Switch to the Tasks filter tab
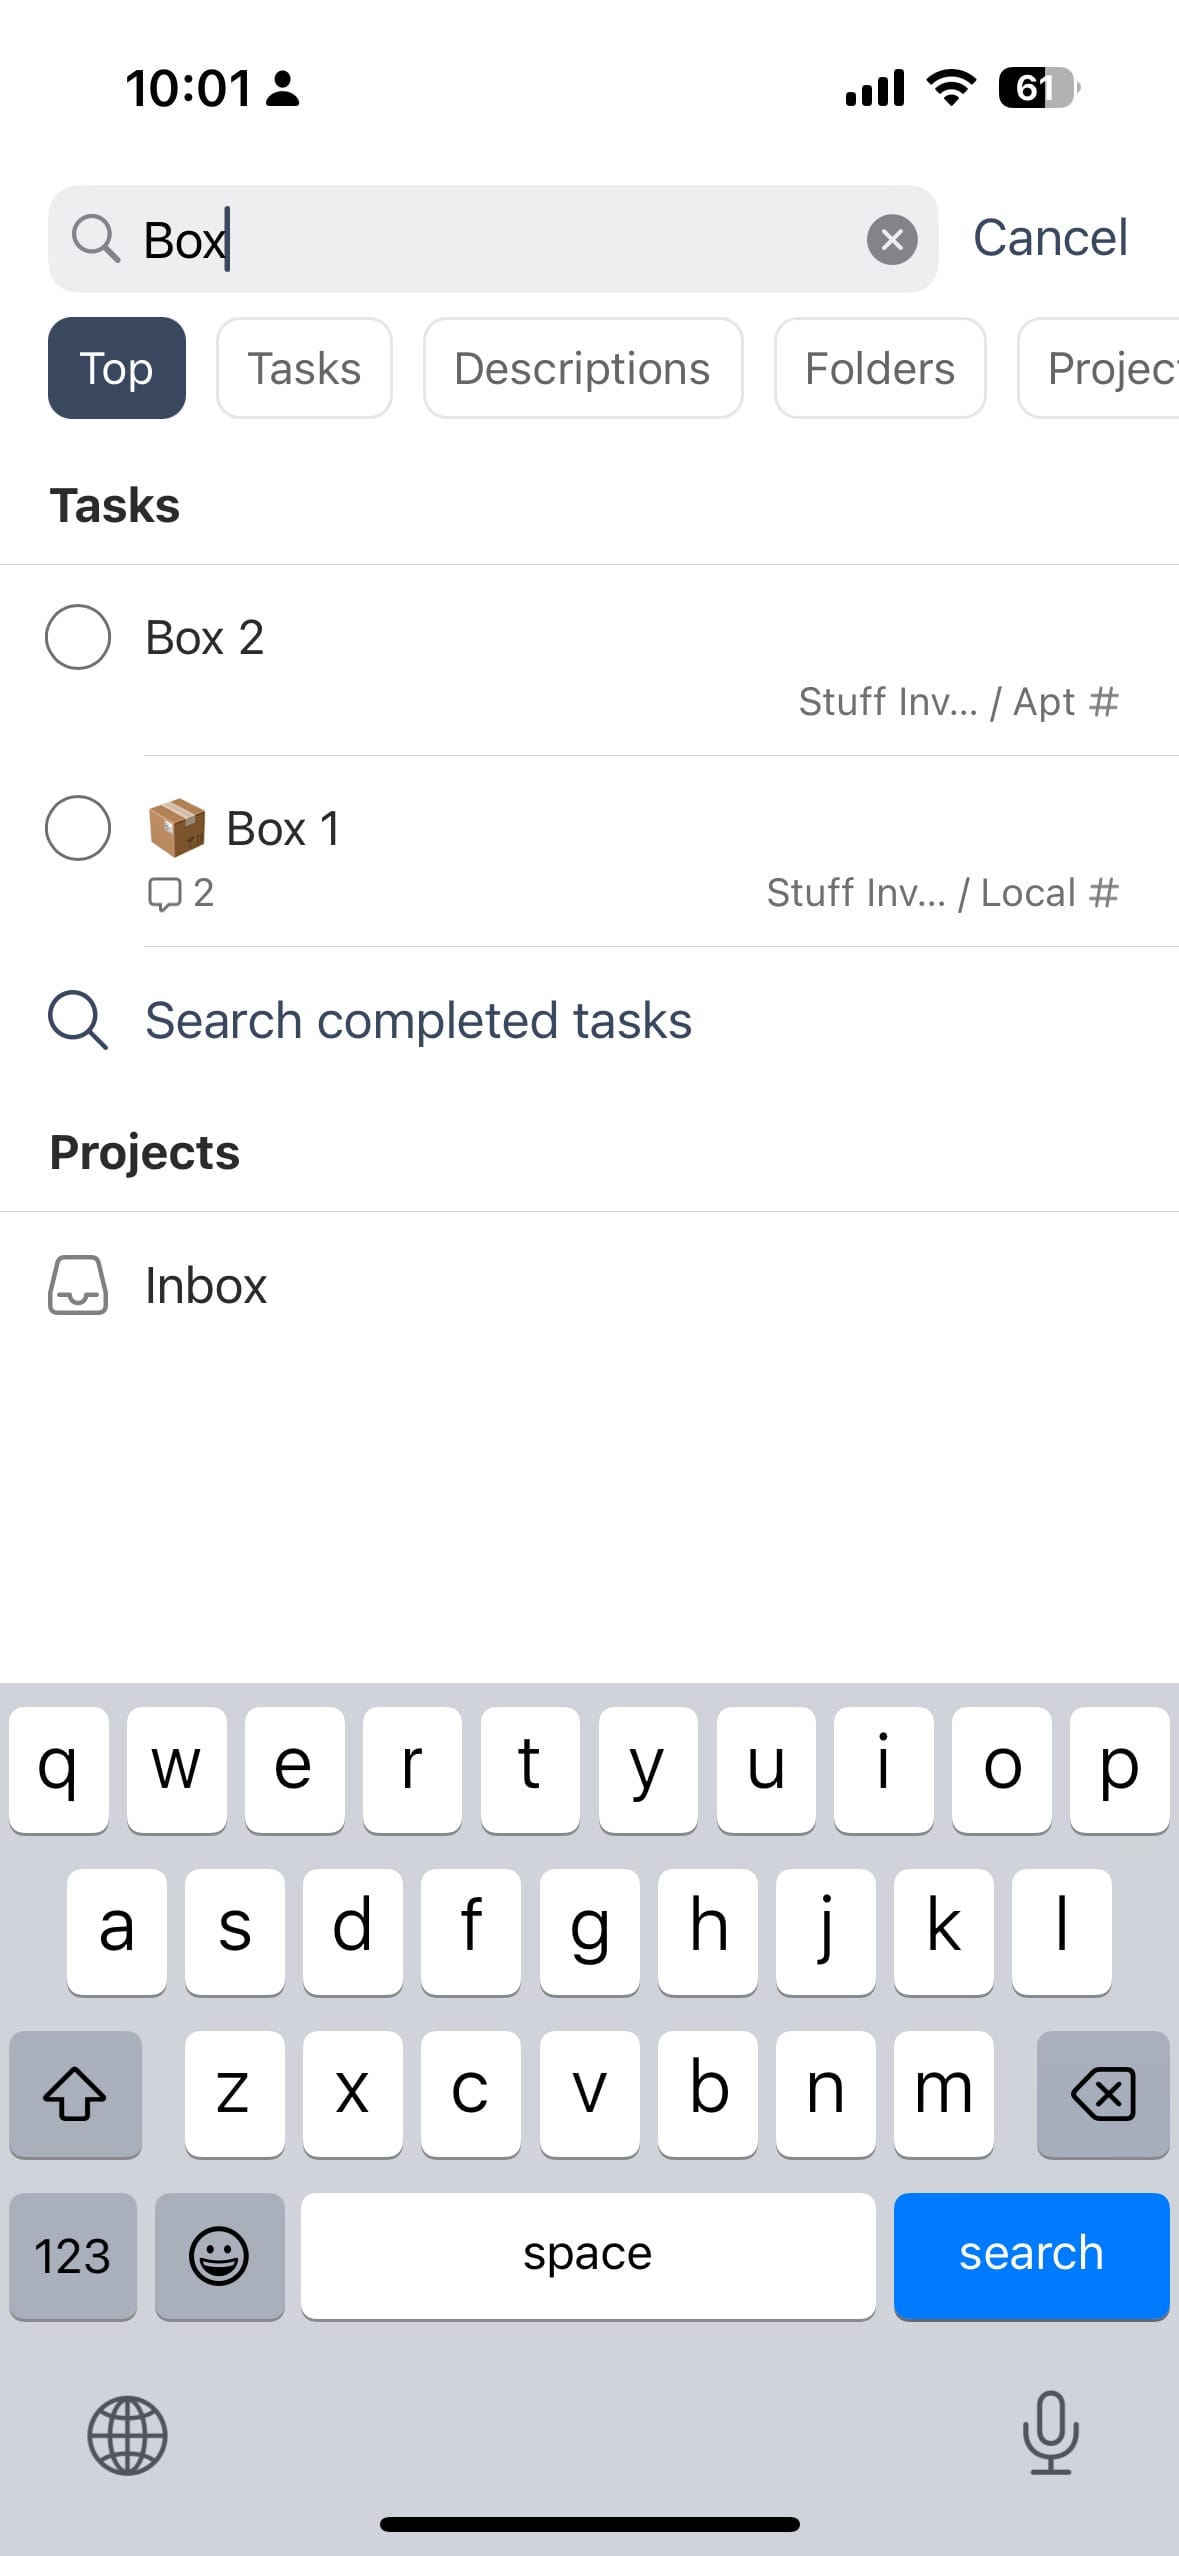 pos(304,368)
